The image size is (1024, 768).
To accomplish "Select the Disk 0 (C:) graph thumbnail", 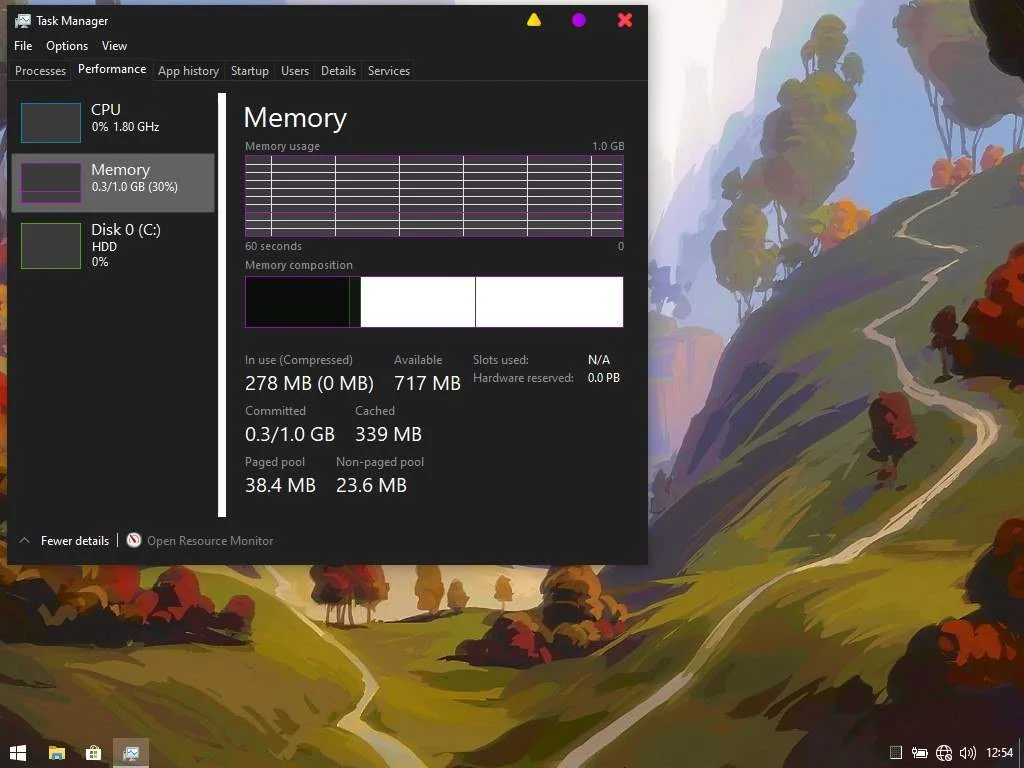I will pos(51,246).
